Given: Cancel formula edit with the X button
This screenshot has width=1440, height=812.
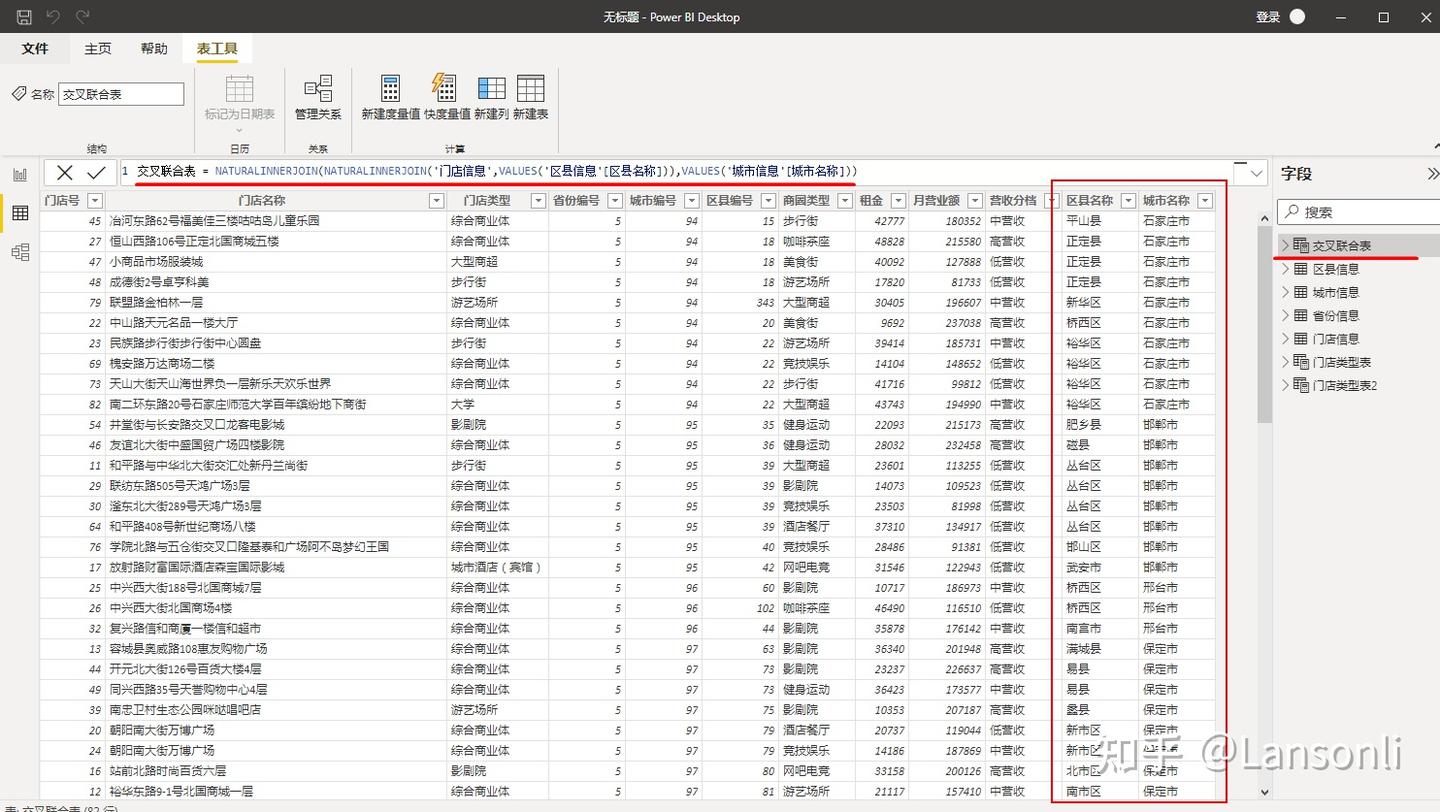Looking at the screenshot, I should (65, 172).
